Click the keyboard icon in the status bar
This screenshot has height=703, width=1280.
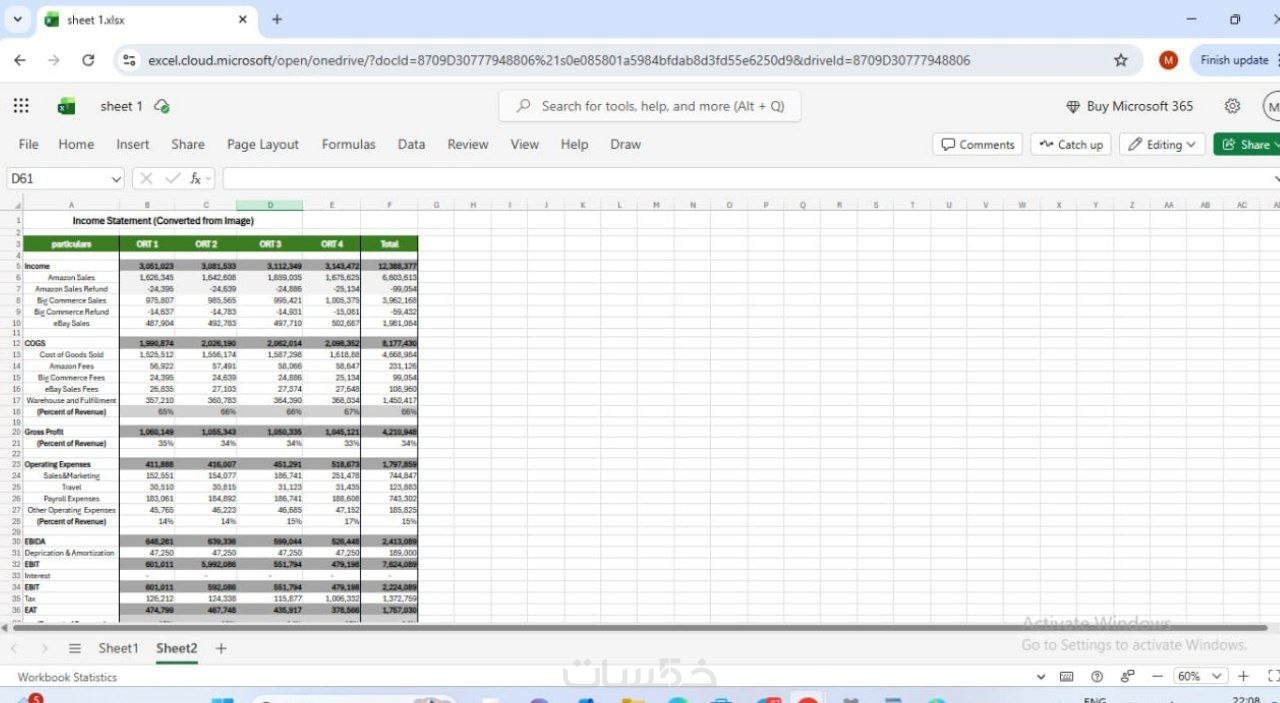(1067, 677)
